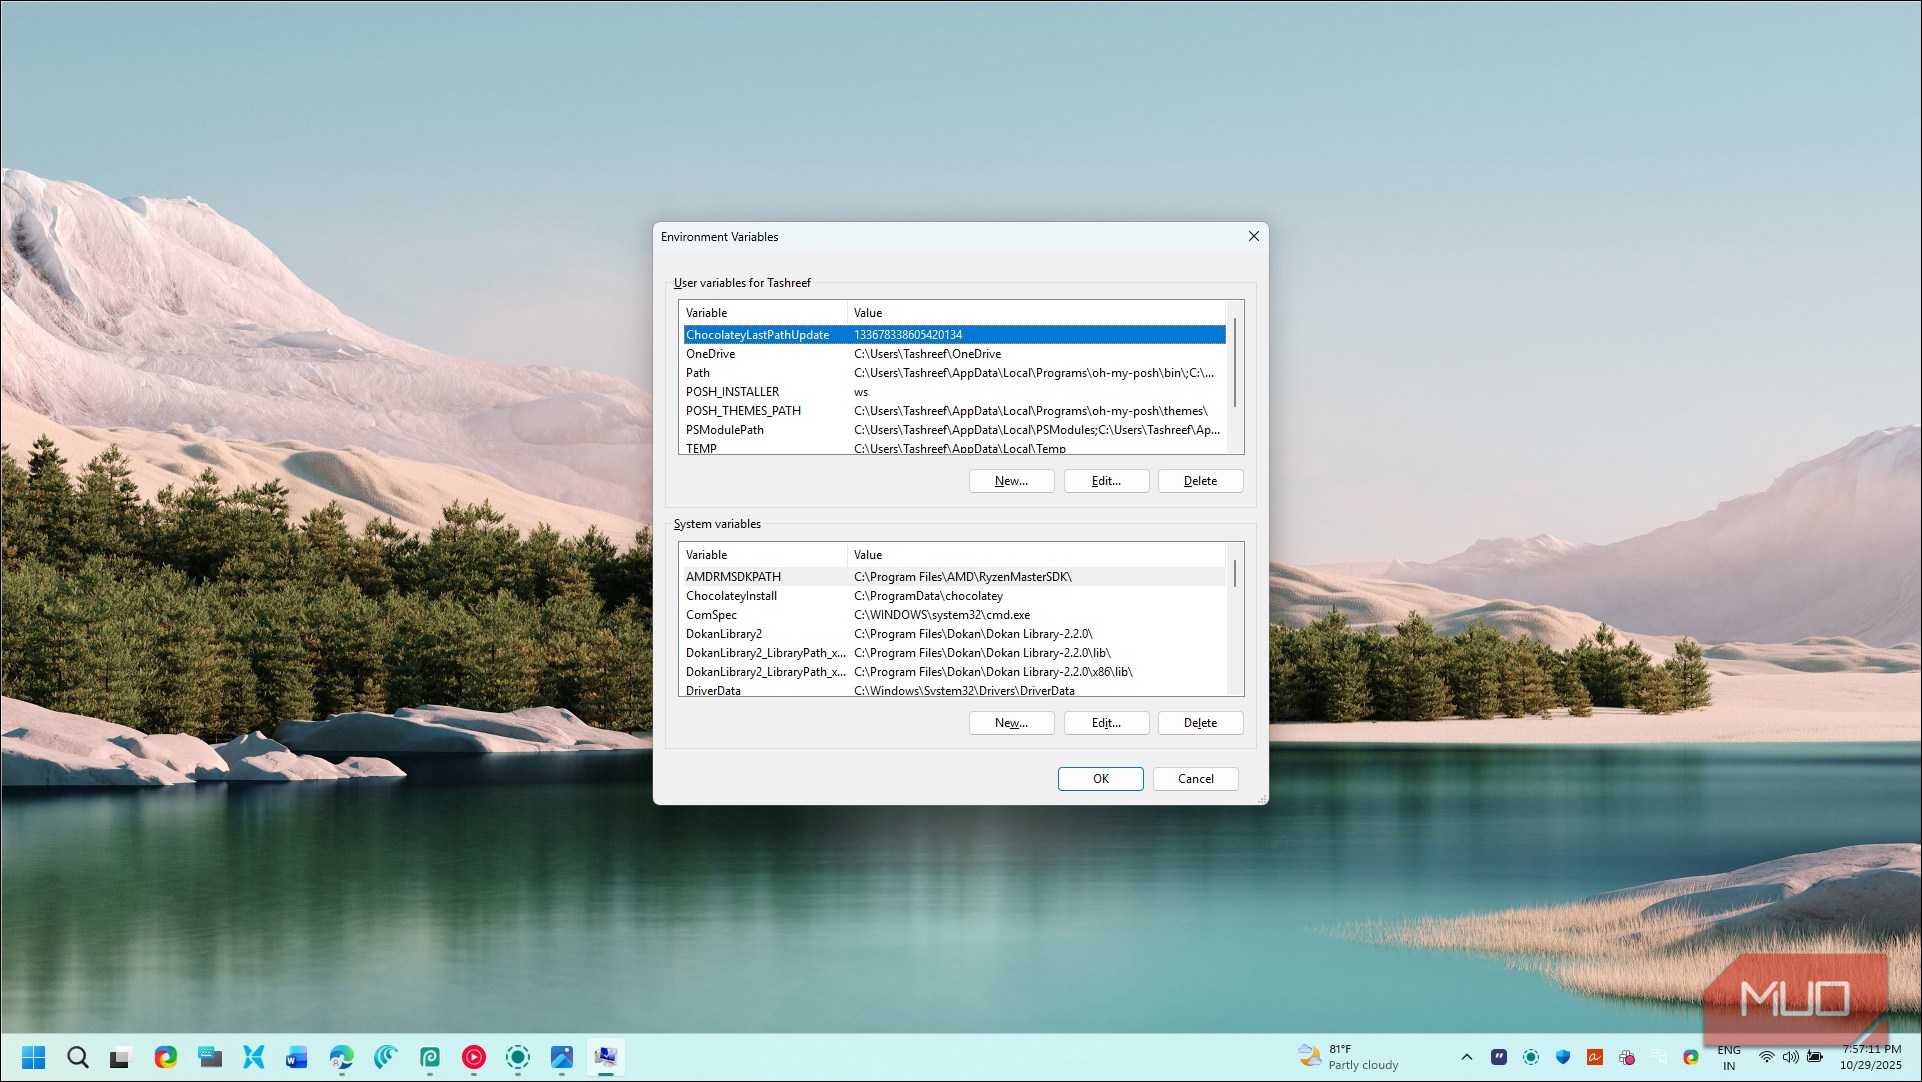Image resolution: width=1922 pixels, height=1082 pixels.
Task: Open the teal dotted-circle app icon in taskbar
Action: click(x=517, y=1057)
